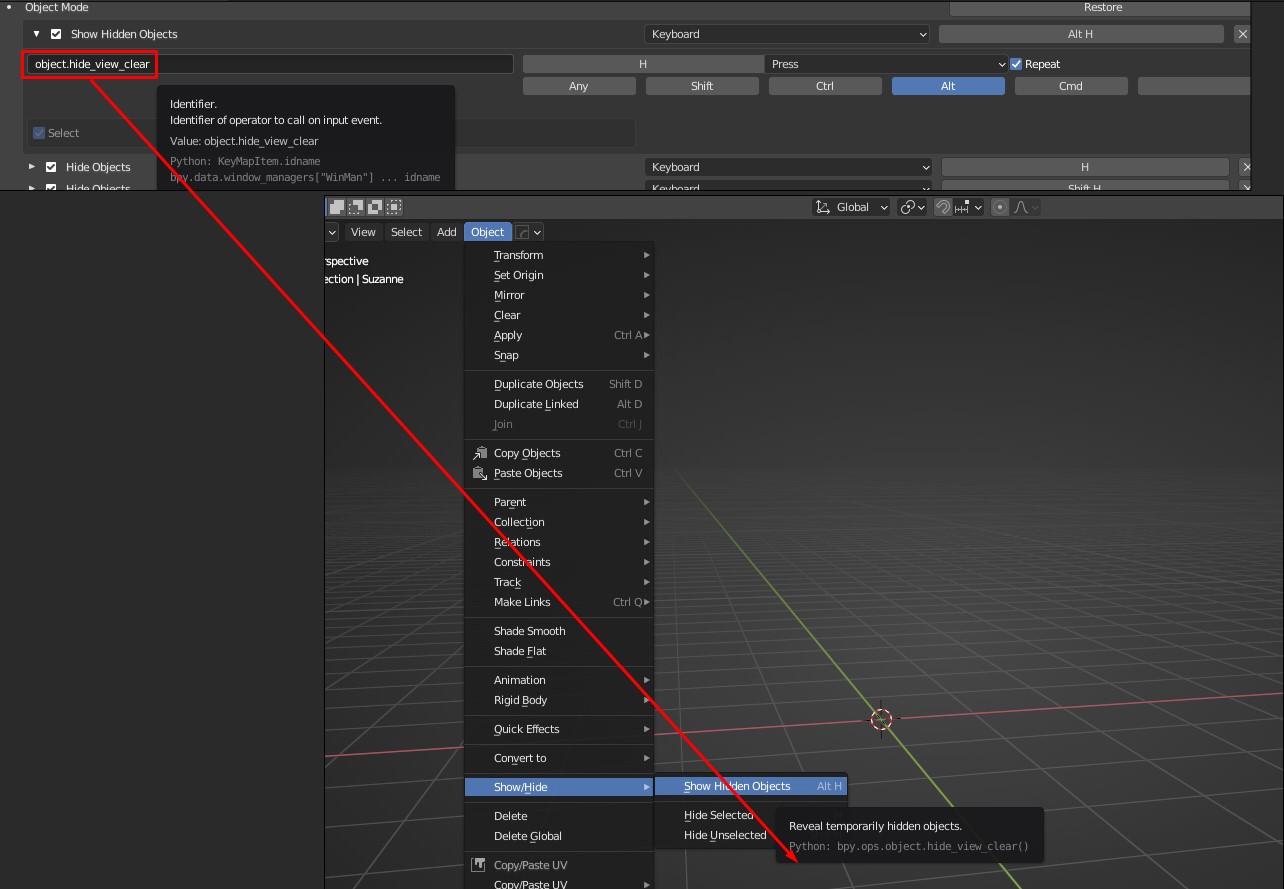Open snapping increment options icon
The width and height of the screenshot is (1284, 889).
[x=968, y=207]
